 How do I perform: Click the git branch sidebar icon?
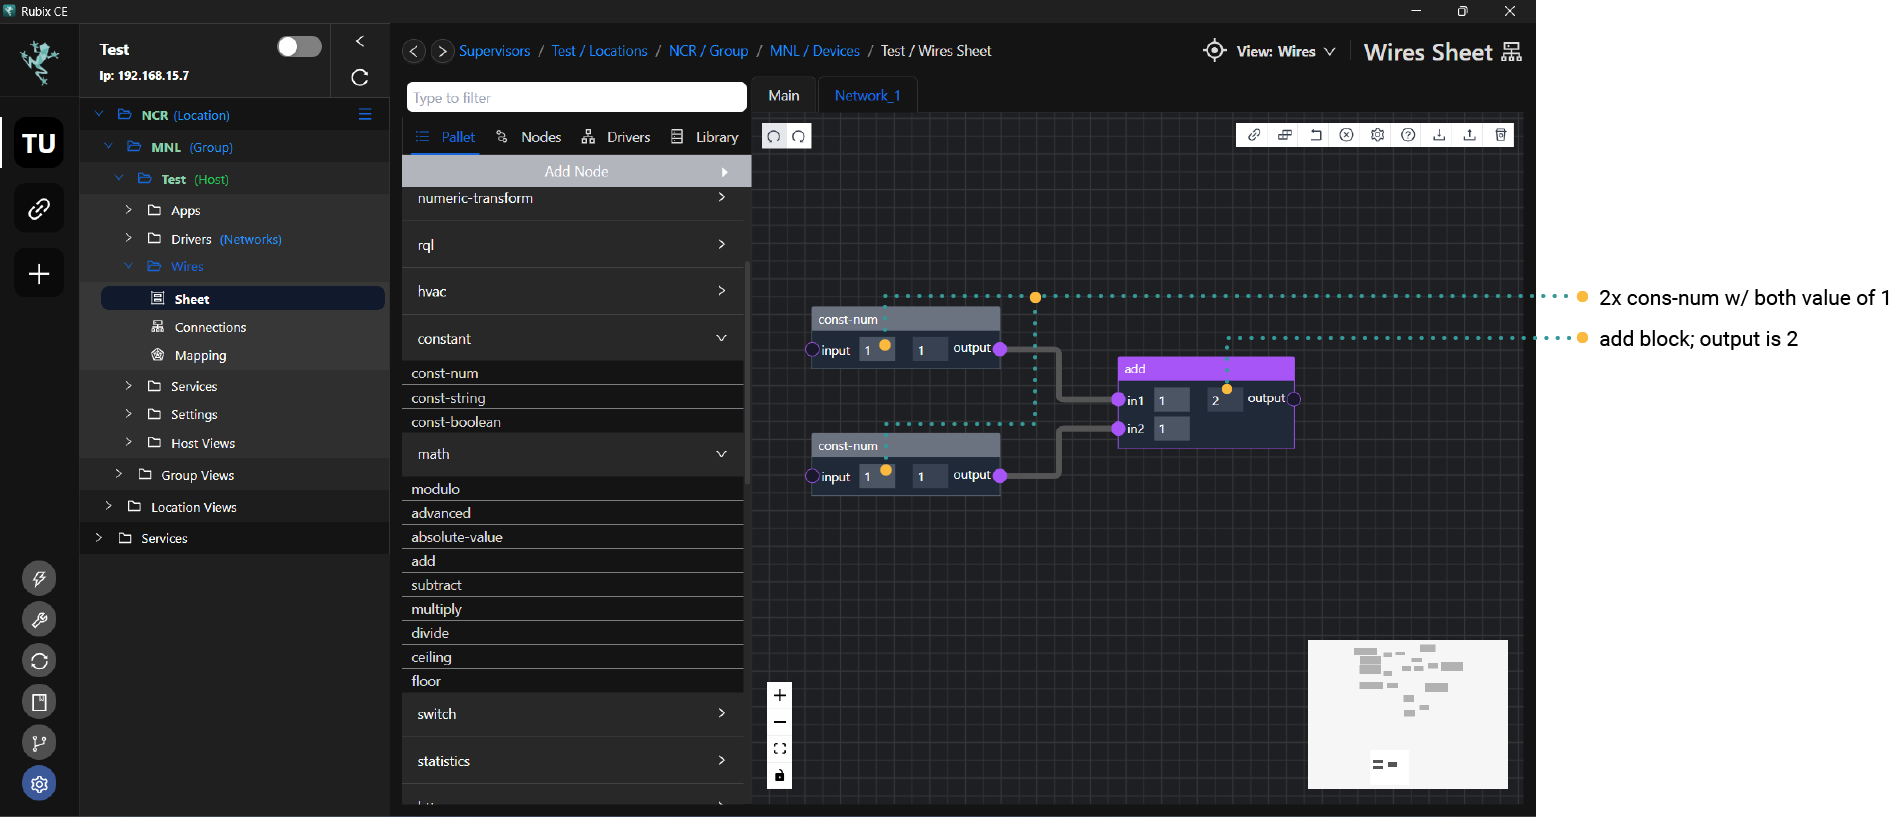tap(39, 743)
